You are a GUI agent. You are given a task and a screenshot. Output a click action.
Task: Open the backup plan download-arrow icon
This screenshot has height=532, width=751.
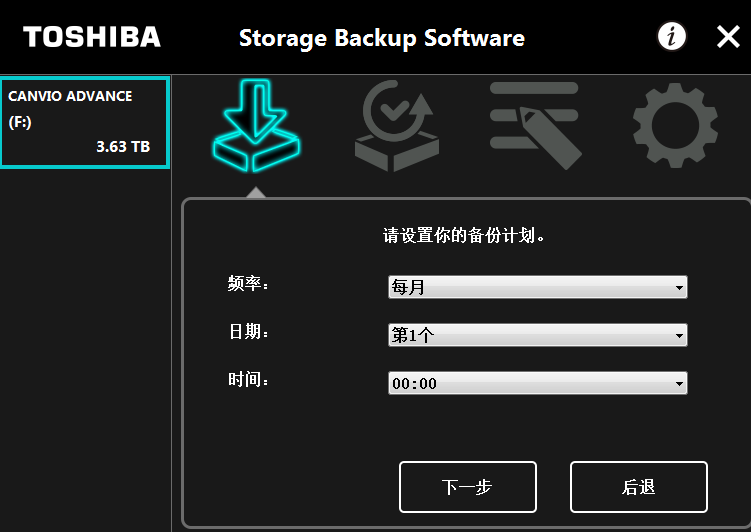[255, 126]
